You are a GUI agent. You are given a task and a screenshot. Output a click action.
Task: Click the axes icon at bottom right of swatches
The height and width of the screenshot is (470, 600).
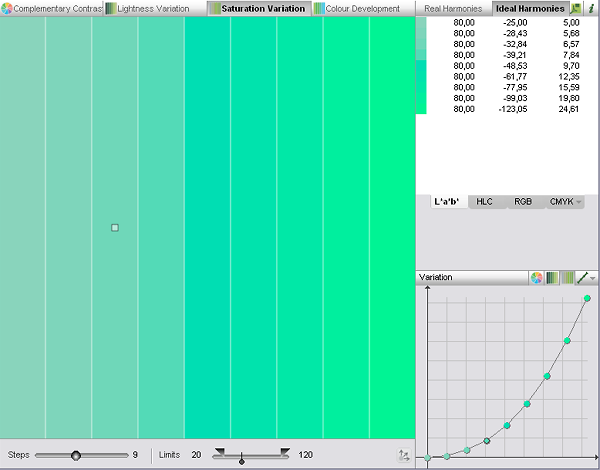(x=403, y=455)
